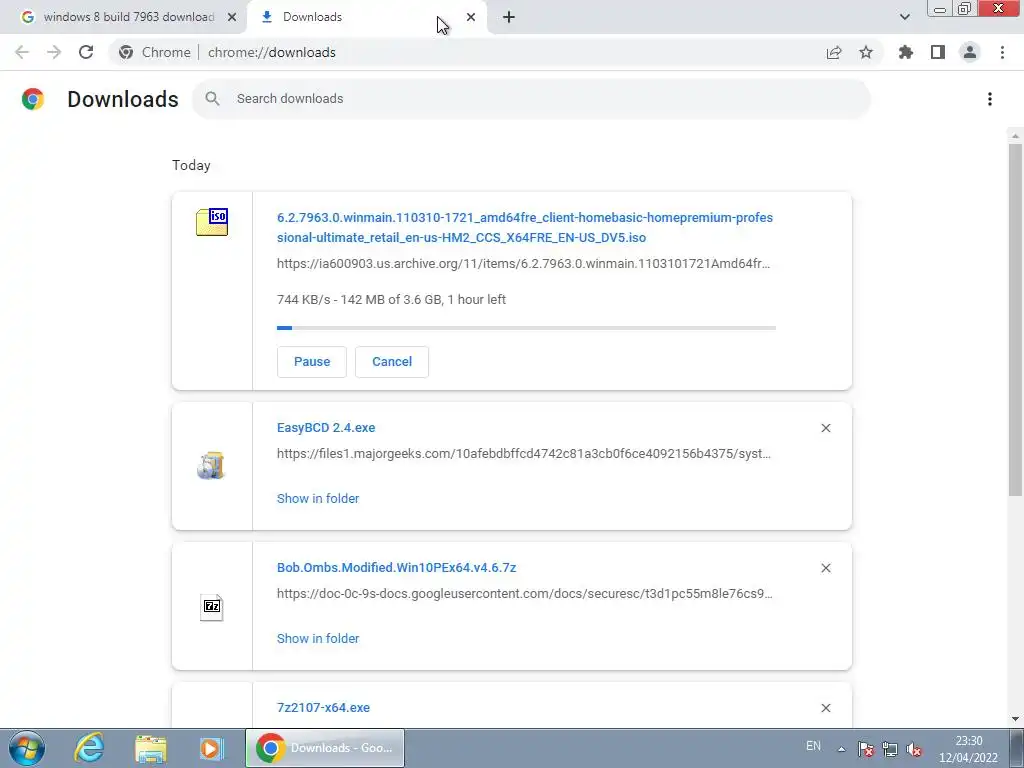
Task: Click the EN language indicator
Action: [813, 746]
